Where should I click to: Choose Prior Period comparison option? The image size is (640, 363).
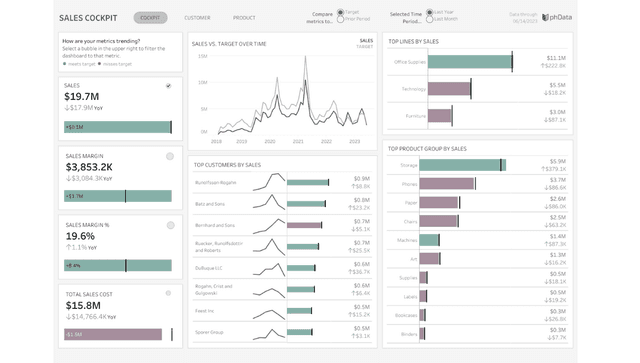click(x=340, y=19)
